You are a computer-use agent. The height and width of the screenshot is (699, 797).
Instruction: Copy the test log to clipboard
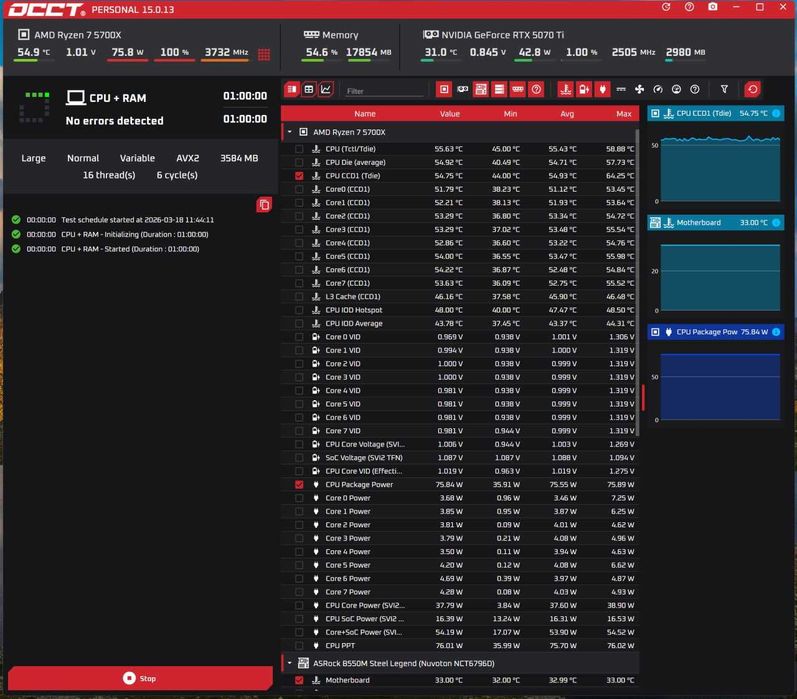pos(264,205)
